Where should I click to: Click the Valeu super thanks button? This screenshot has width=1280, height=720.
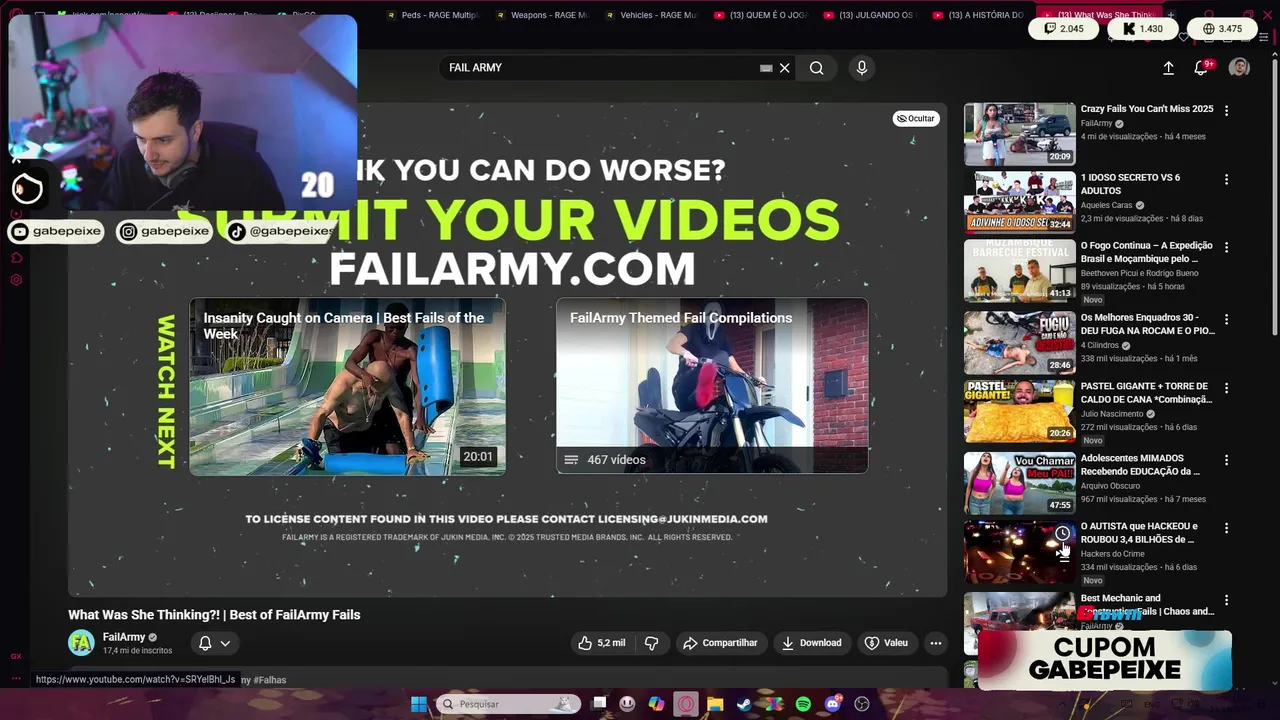coord(886,643)
